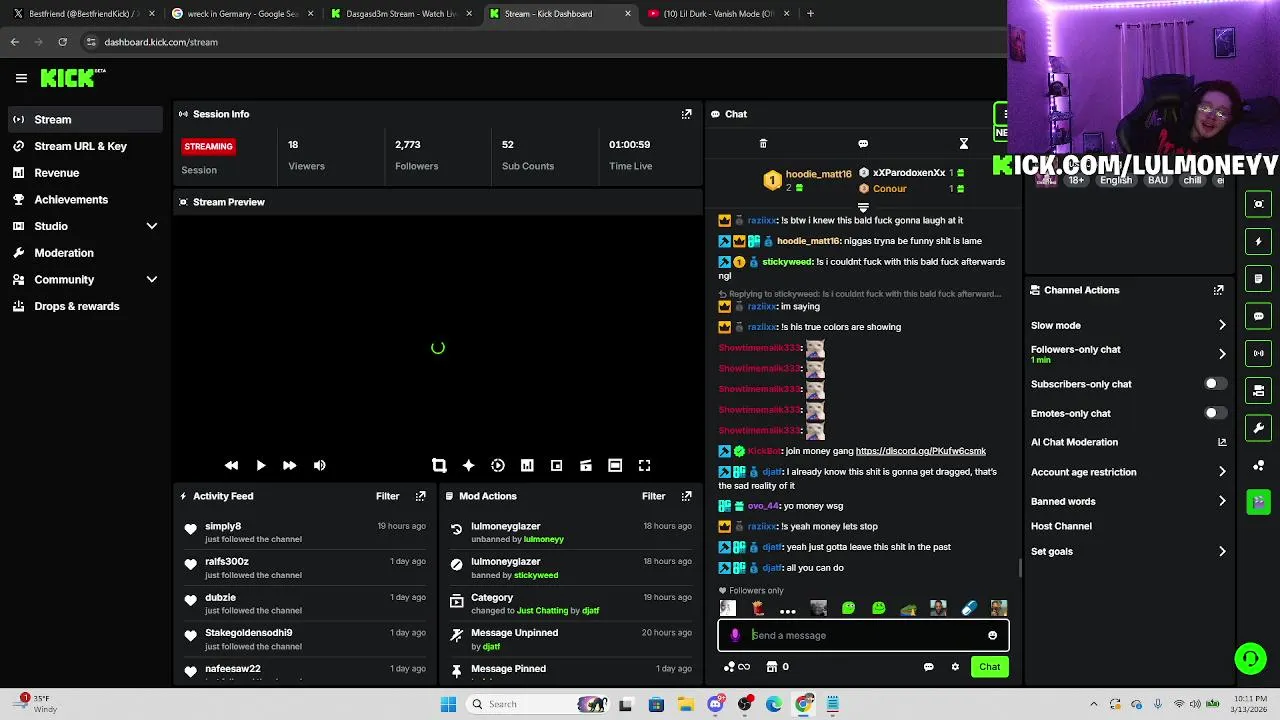This screenshot has width=1280, height=720.
Task: Click Host Channel action
Action: tap(1061, 526)
